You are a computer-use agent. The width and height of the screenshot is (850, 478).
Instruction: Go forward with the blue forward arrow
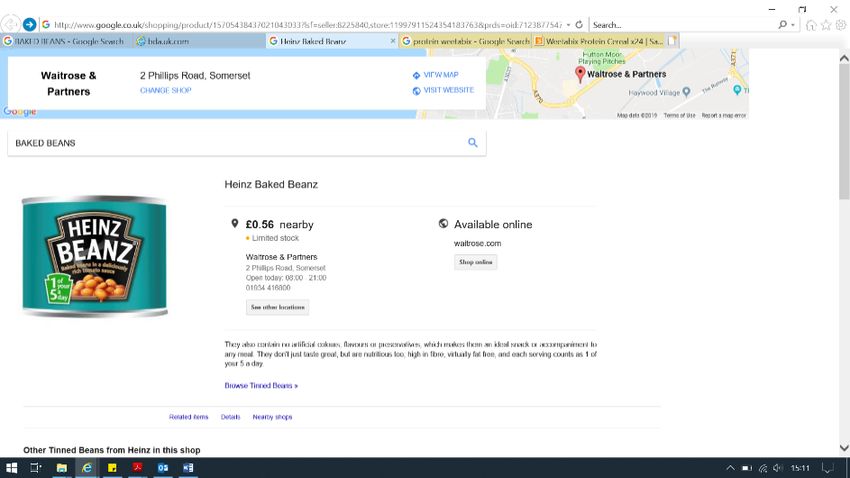coord(29,24)
